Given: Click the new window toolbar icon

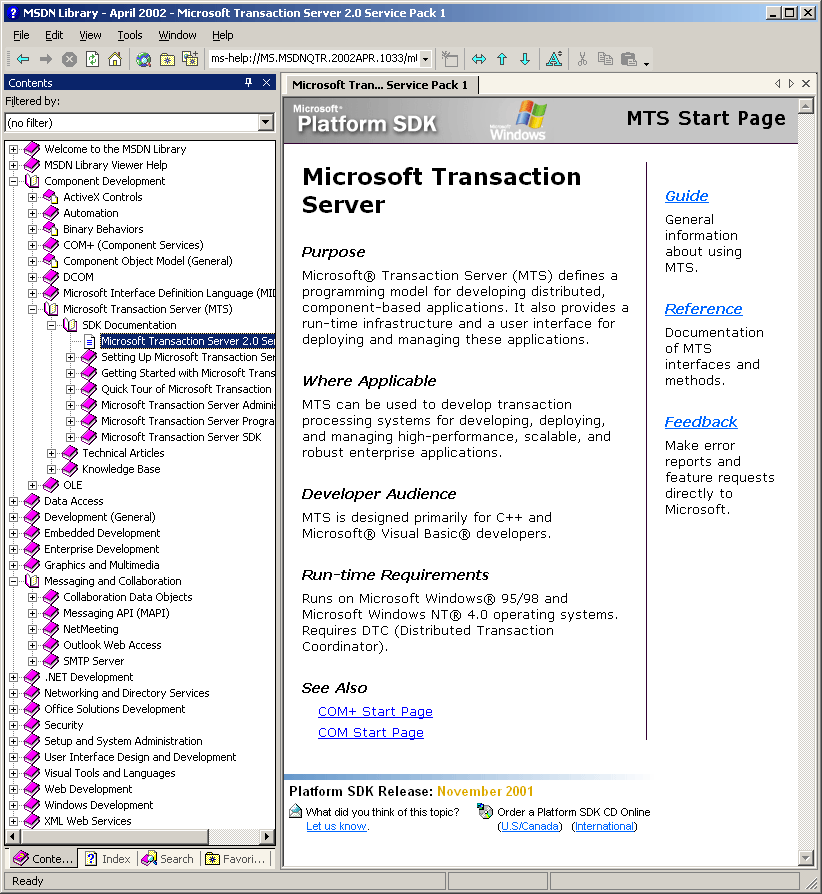Looking at the screenshot, I should click(450, 59).
